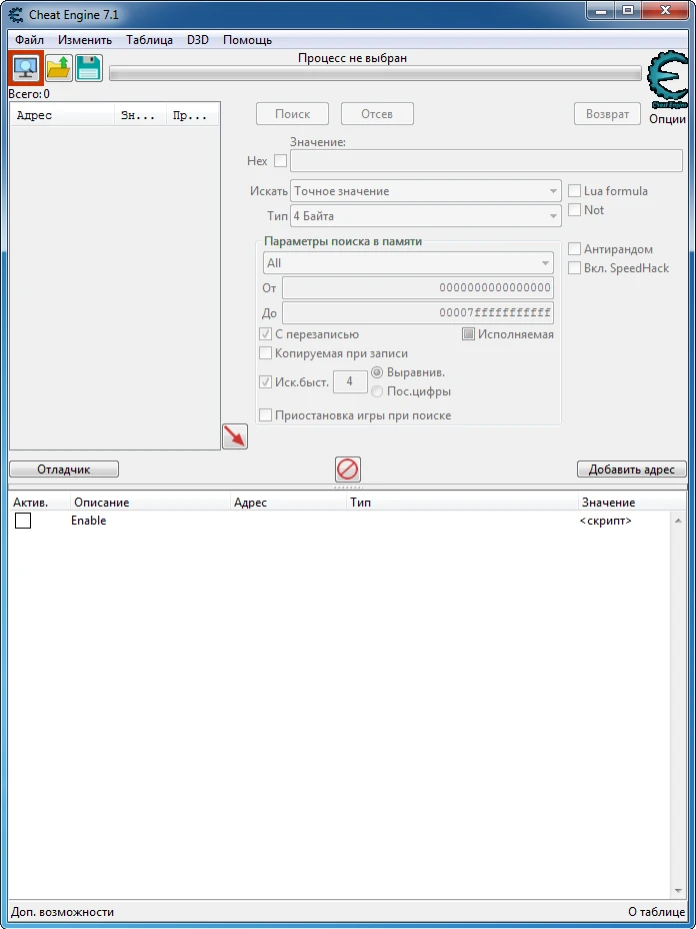Screen dimensions: 696x929
Task: Toggle С перезаписью checkbox
Action: click(x=265, y=334)
